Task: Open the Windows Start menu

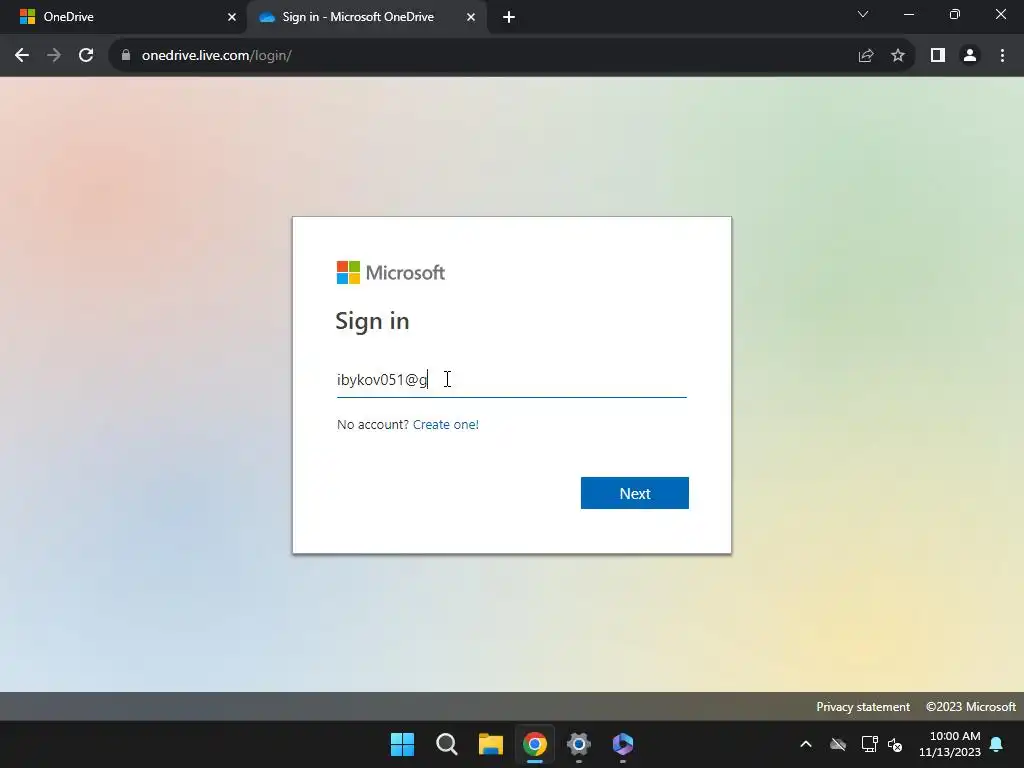Action: [x=402, y=744]
